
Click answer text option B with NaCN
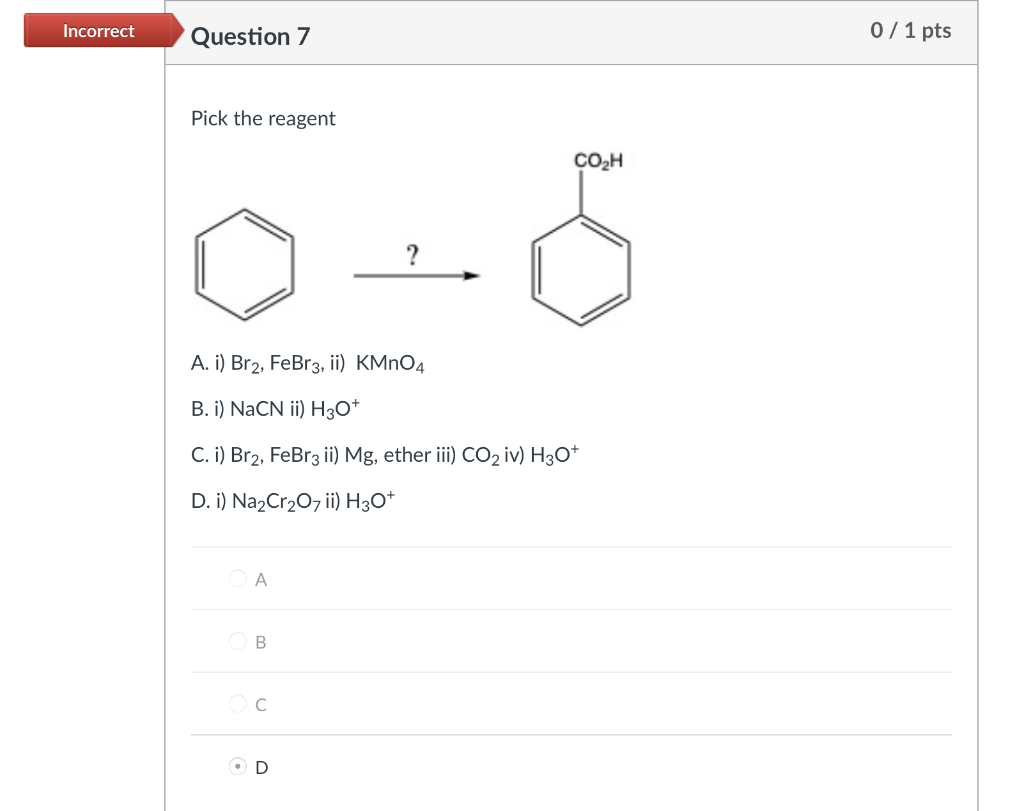tap(278, 408)
